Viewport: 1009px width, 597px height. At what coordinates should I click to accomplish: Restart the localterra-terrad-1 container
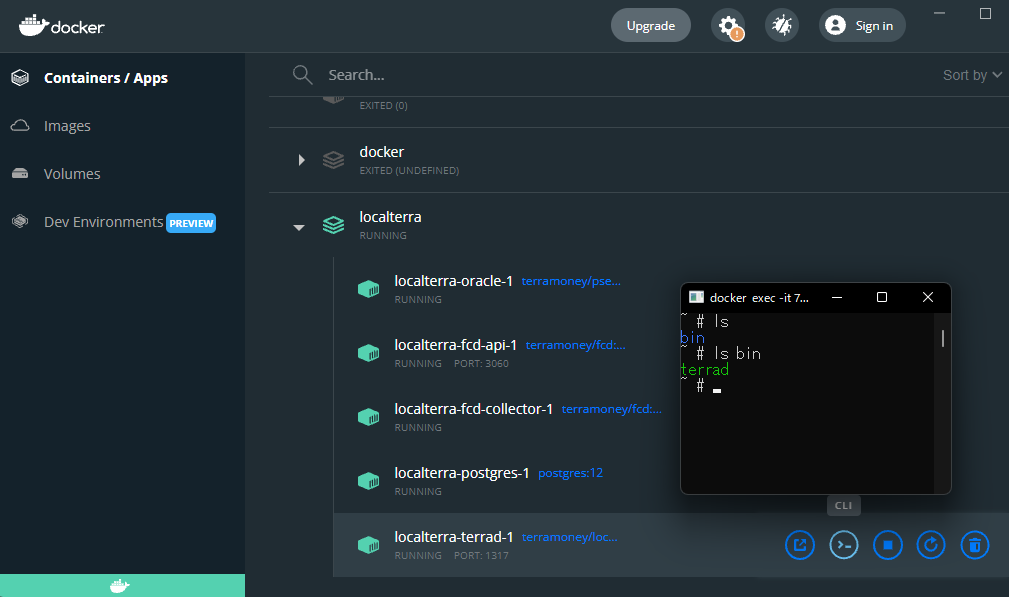pyautogui.click(x=931, y=545)
